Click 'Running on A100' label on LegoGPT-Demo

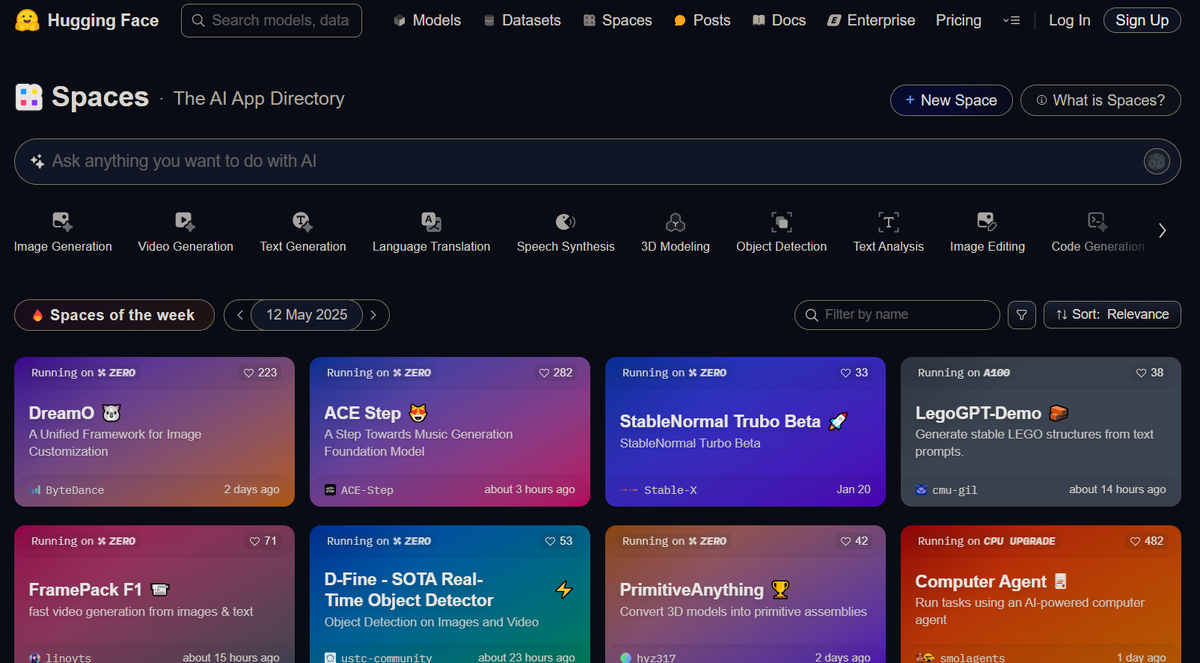(x=964, y=373)
